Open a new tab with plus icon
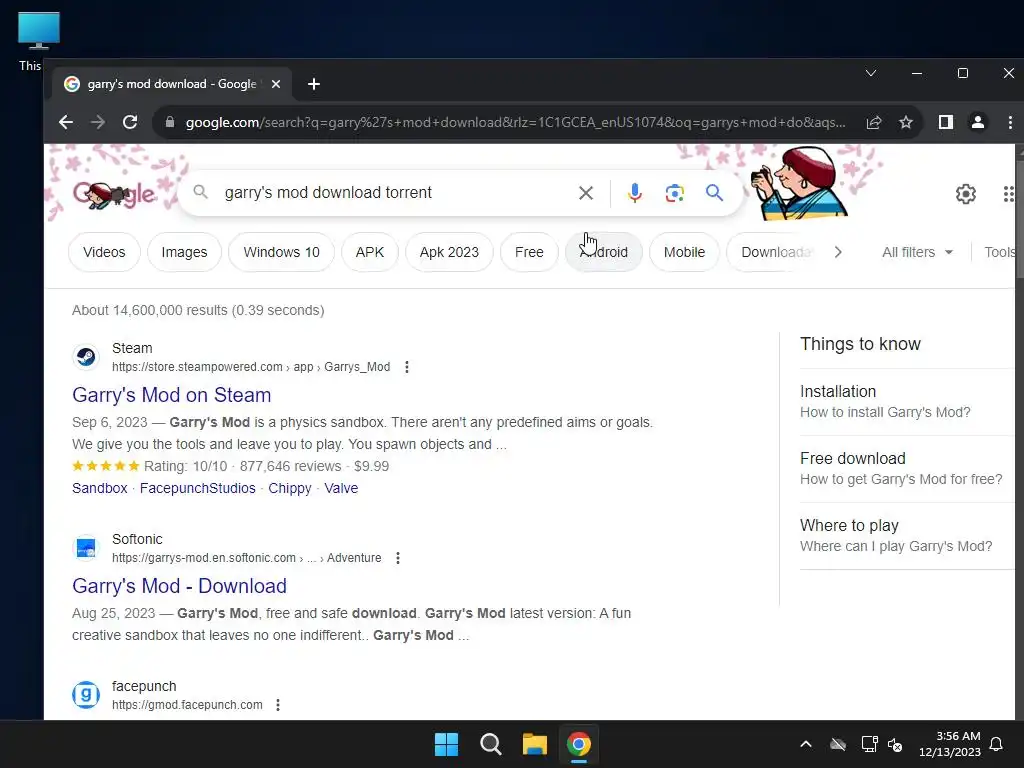1024x768 pixels. tap(313, 84)
